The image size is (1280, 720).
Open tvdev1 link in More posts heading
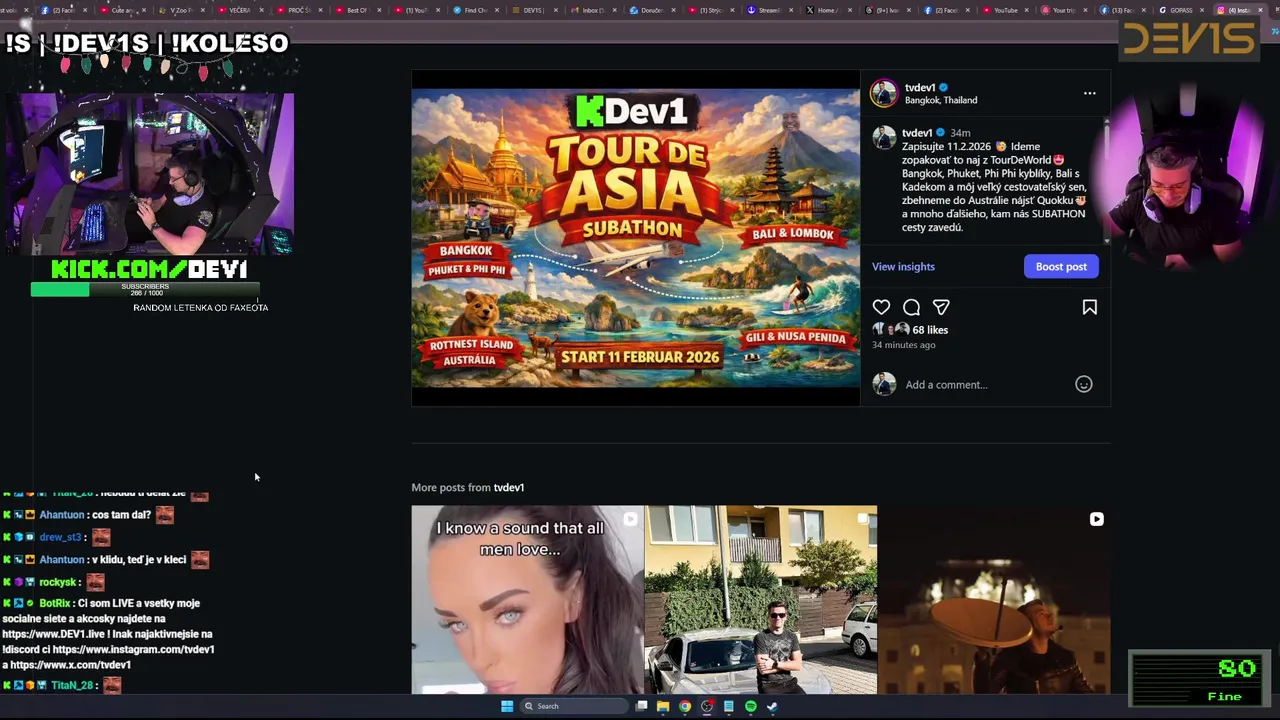(509, 487)
